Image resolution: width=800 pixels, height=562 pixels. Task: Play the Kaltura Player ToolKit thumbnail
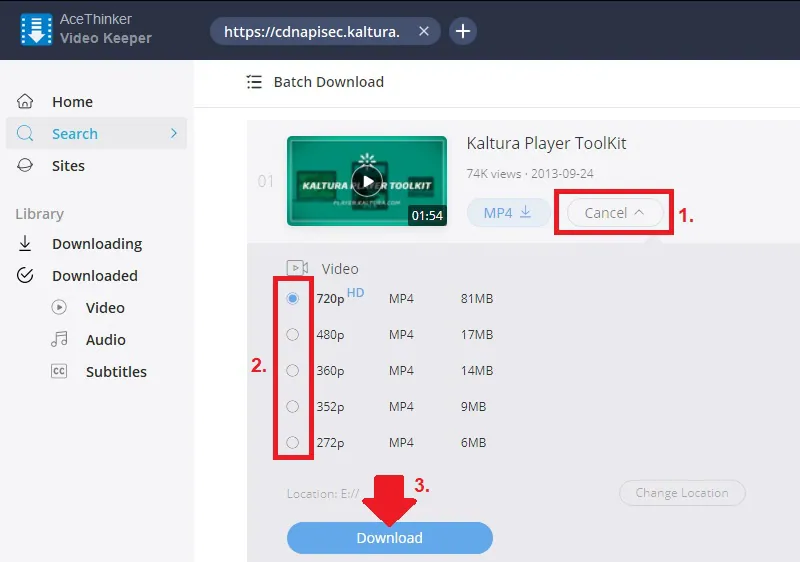point(367,181)
